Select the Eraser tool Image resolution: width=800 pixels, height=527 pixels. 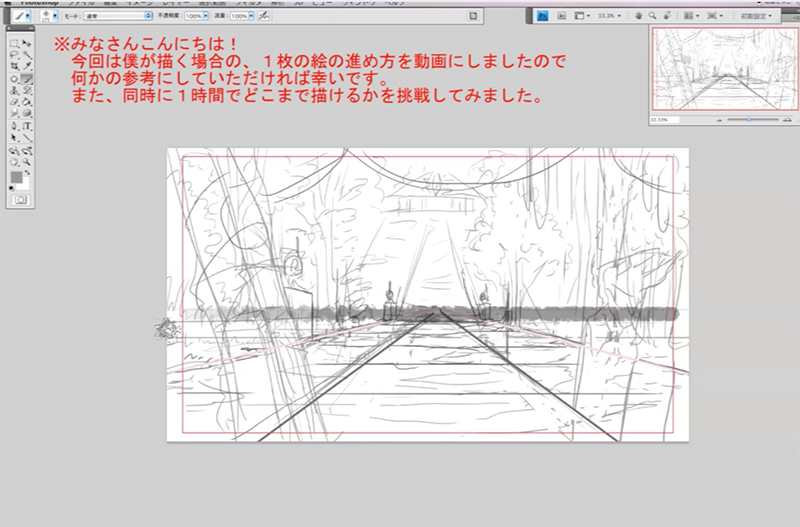[x=14, y=102]
